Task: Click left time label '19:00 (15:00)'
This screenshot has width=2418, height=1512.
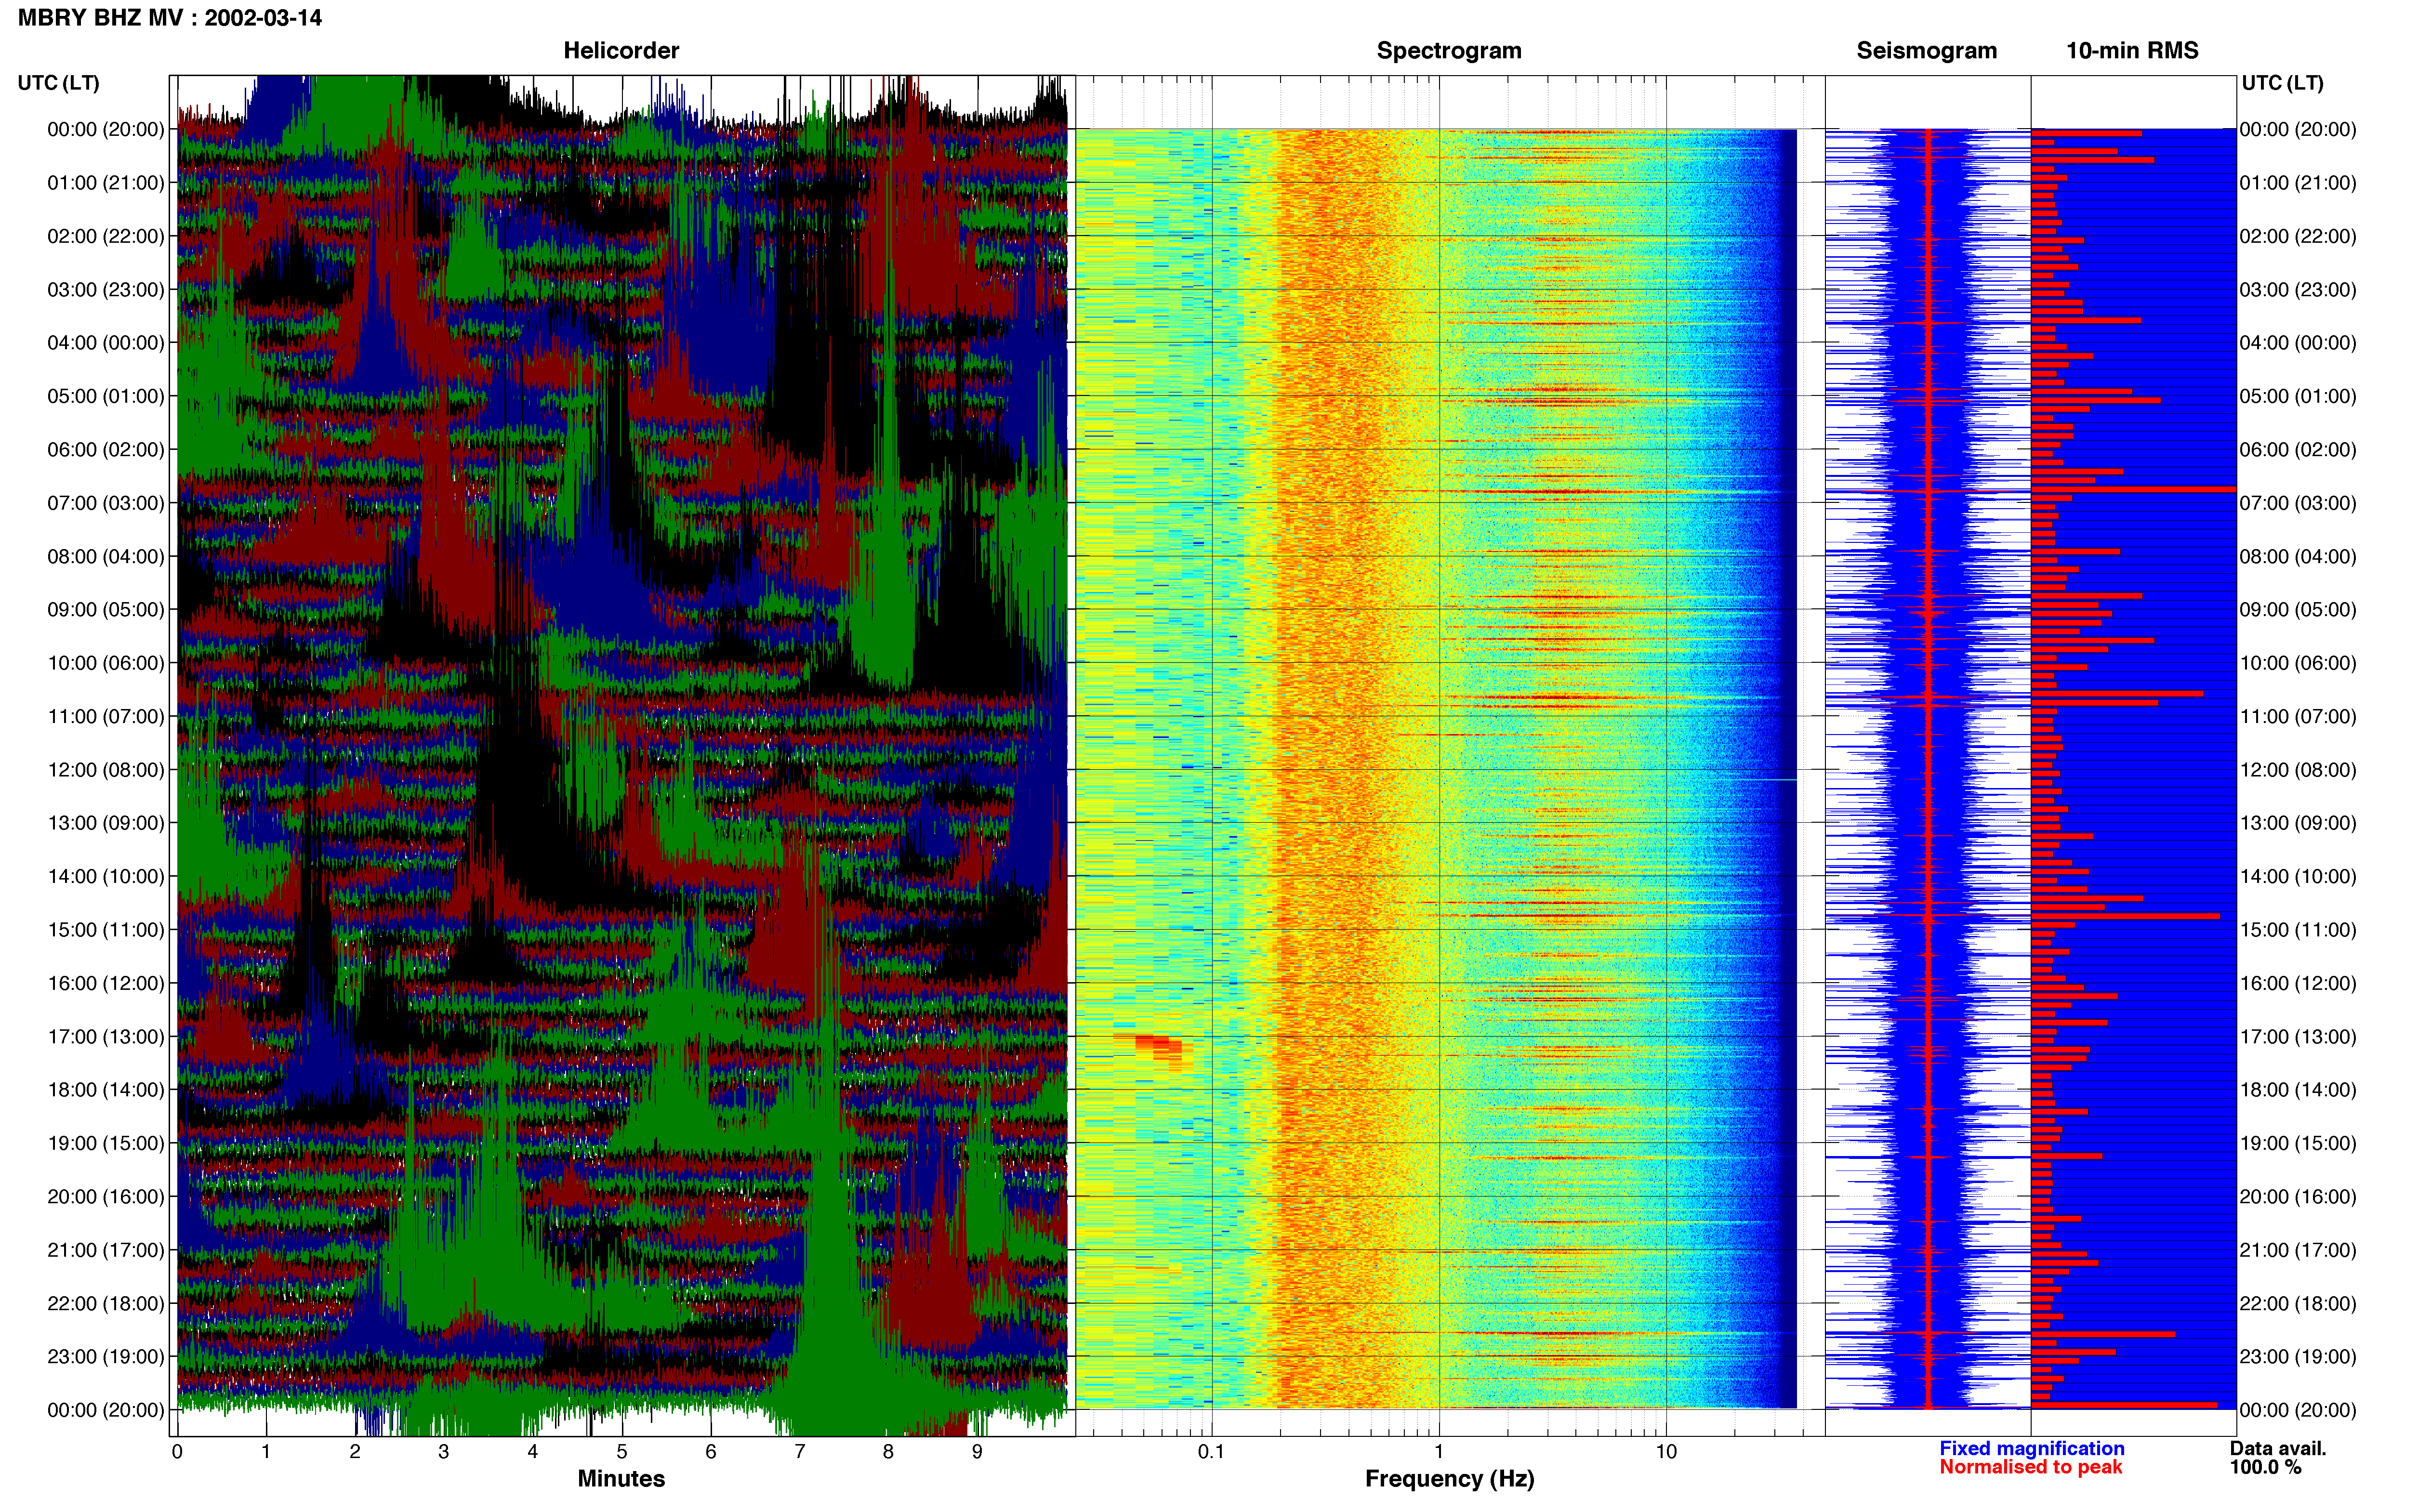Action: tap(106, 1143)
